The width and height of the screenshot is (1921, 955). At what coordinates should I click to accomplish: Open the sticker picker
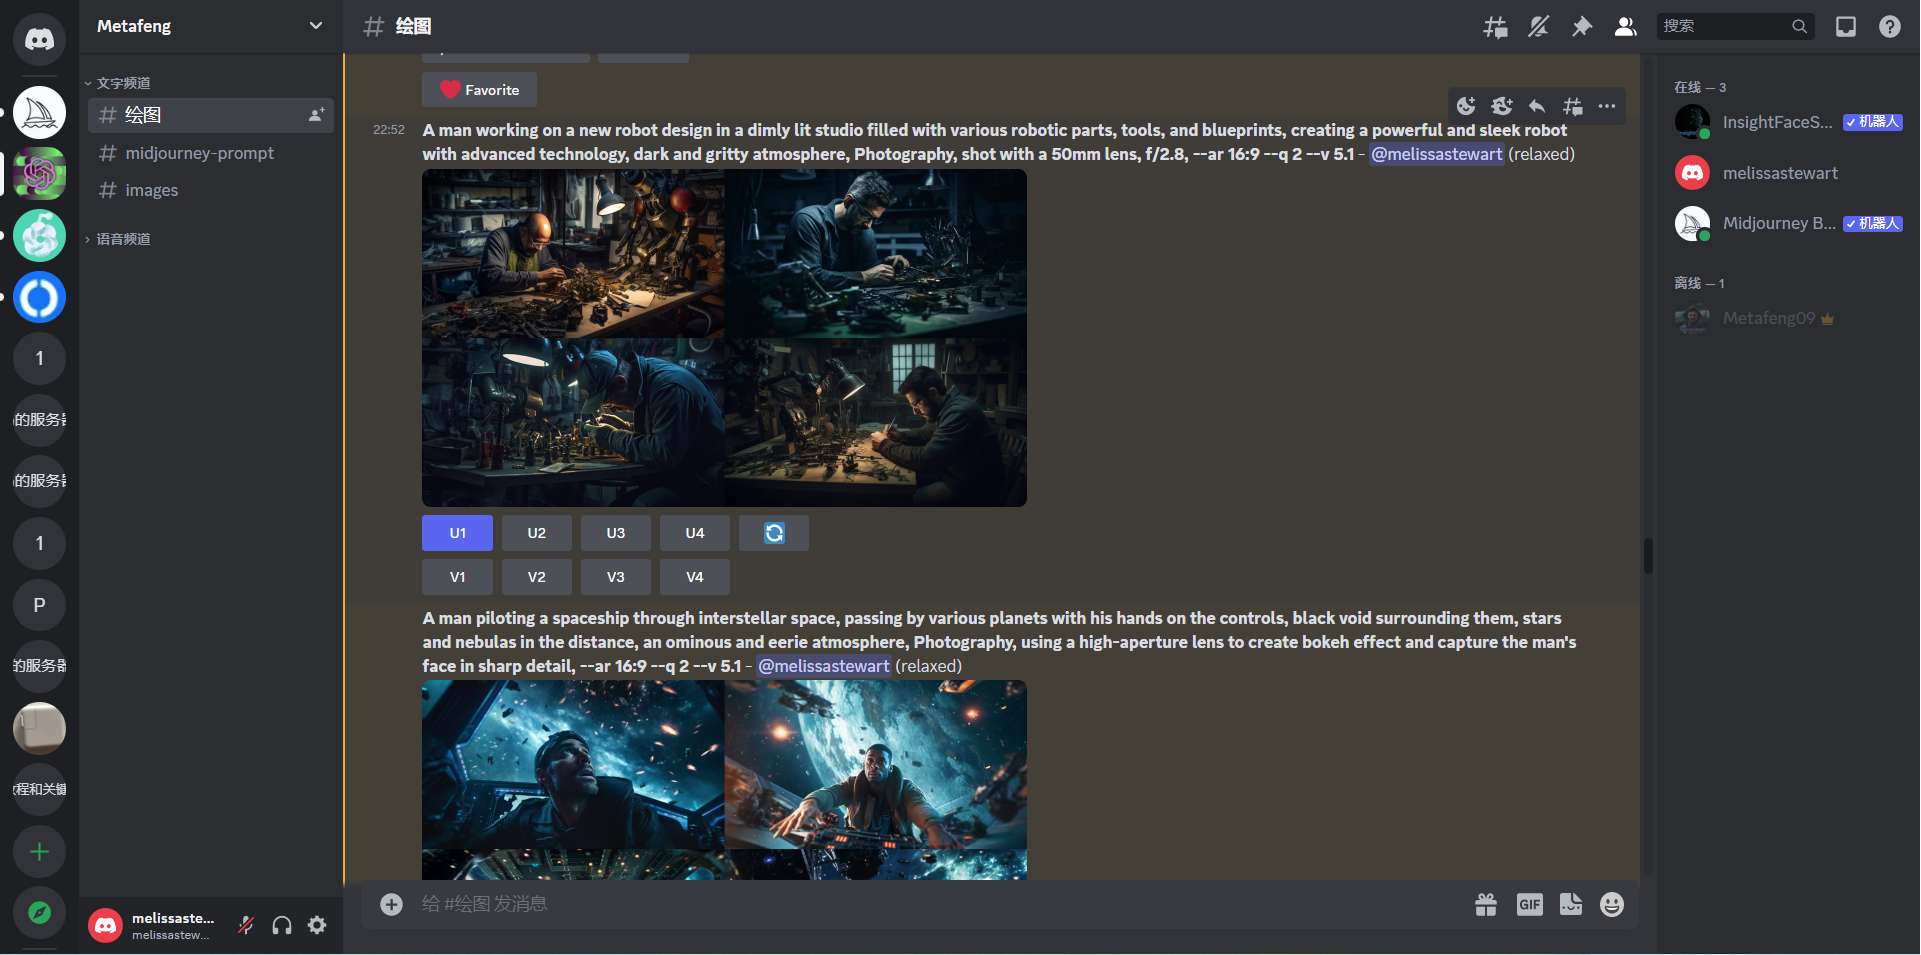point(1571,905)
